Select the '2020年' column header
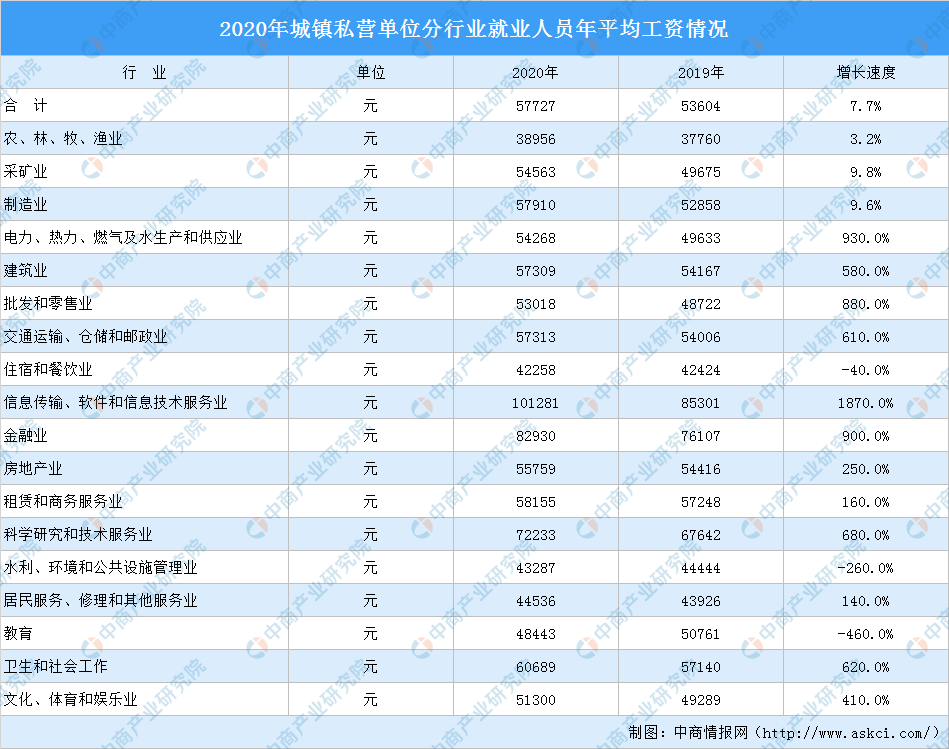This screenshot has height=749, width=949. [x=536, y=73]
